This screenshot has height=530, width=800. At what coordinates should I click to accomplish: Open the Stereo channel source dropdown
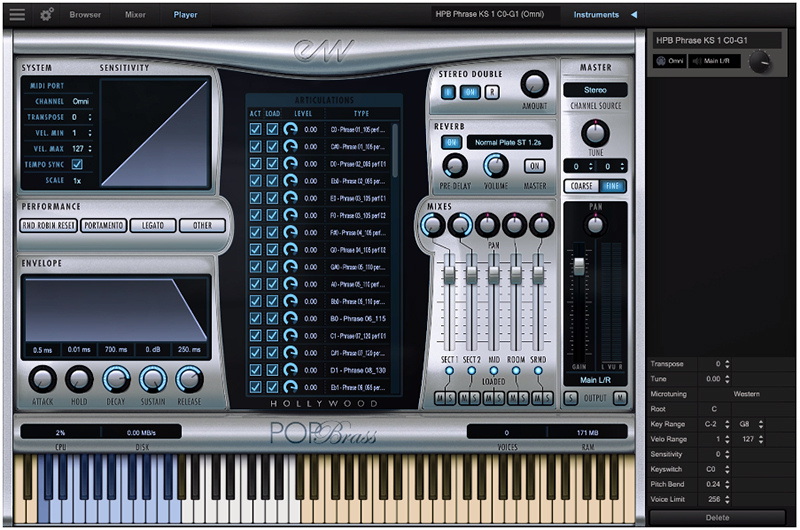click(x=595, y=90)
